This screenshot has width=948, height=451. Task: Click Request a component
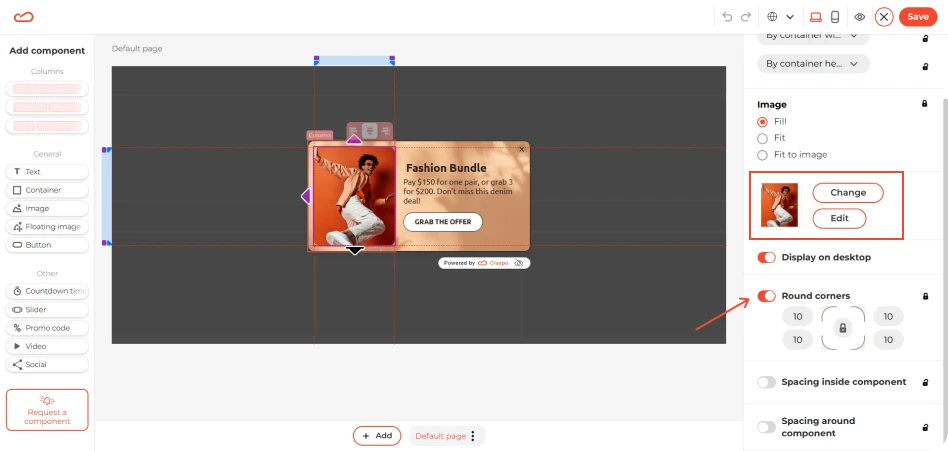coord(47,410)
